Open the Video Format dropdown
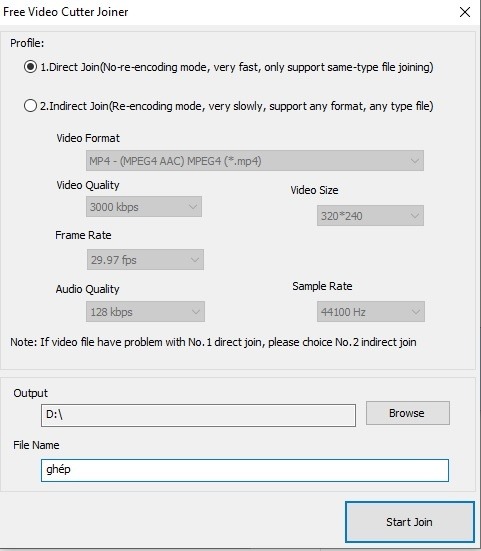 pos(255,161)
